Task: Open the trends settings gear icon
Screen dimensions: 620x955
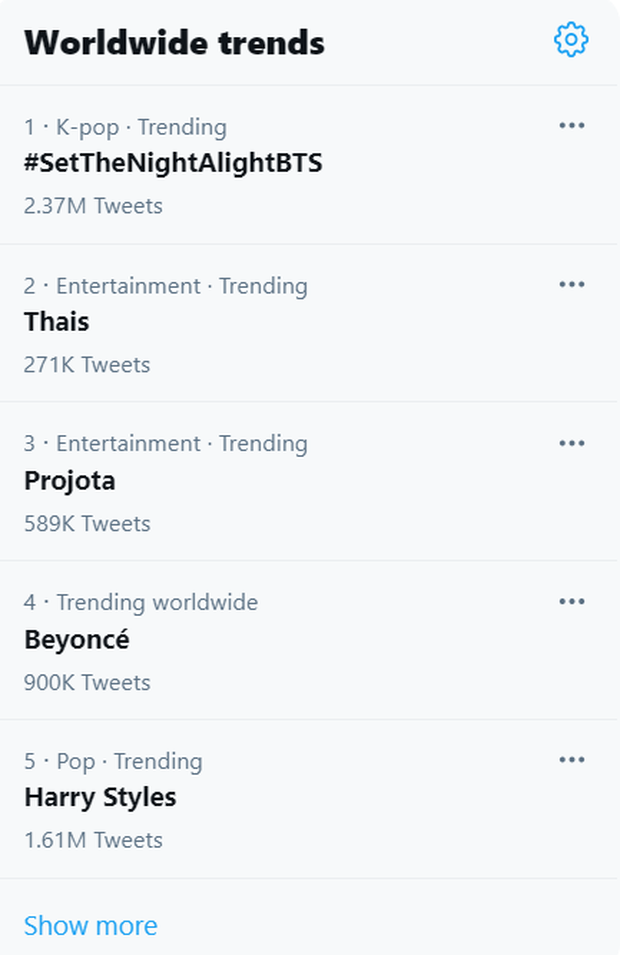Action: pyautogui.click(x=571, y=40)
